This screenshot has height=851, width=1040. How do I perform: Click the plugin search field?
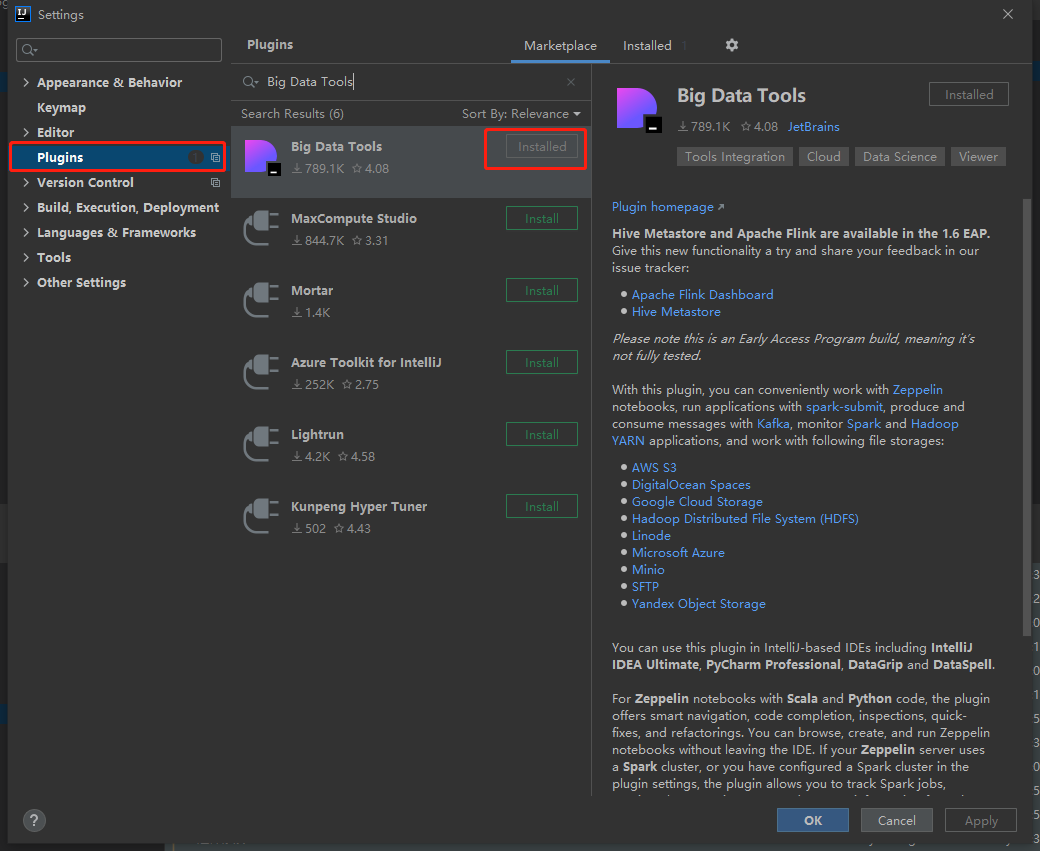click(x=411, y=82)
